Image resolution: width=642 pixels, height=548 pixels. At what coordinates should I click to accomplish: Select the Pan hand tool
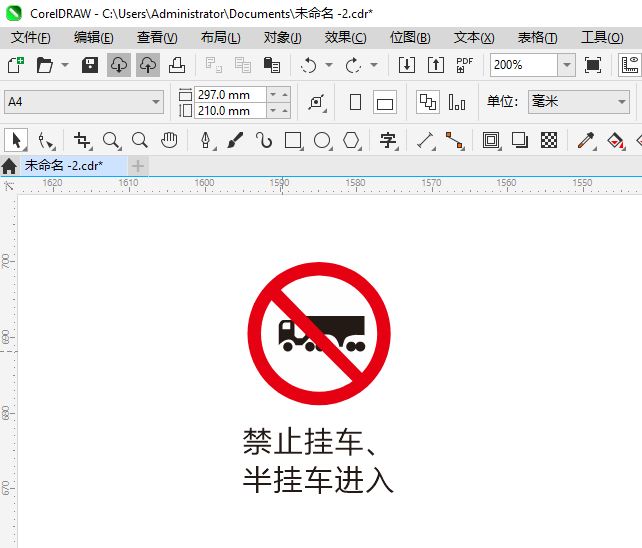pos(169,140)
